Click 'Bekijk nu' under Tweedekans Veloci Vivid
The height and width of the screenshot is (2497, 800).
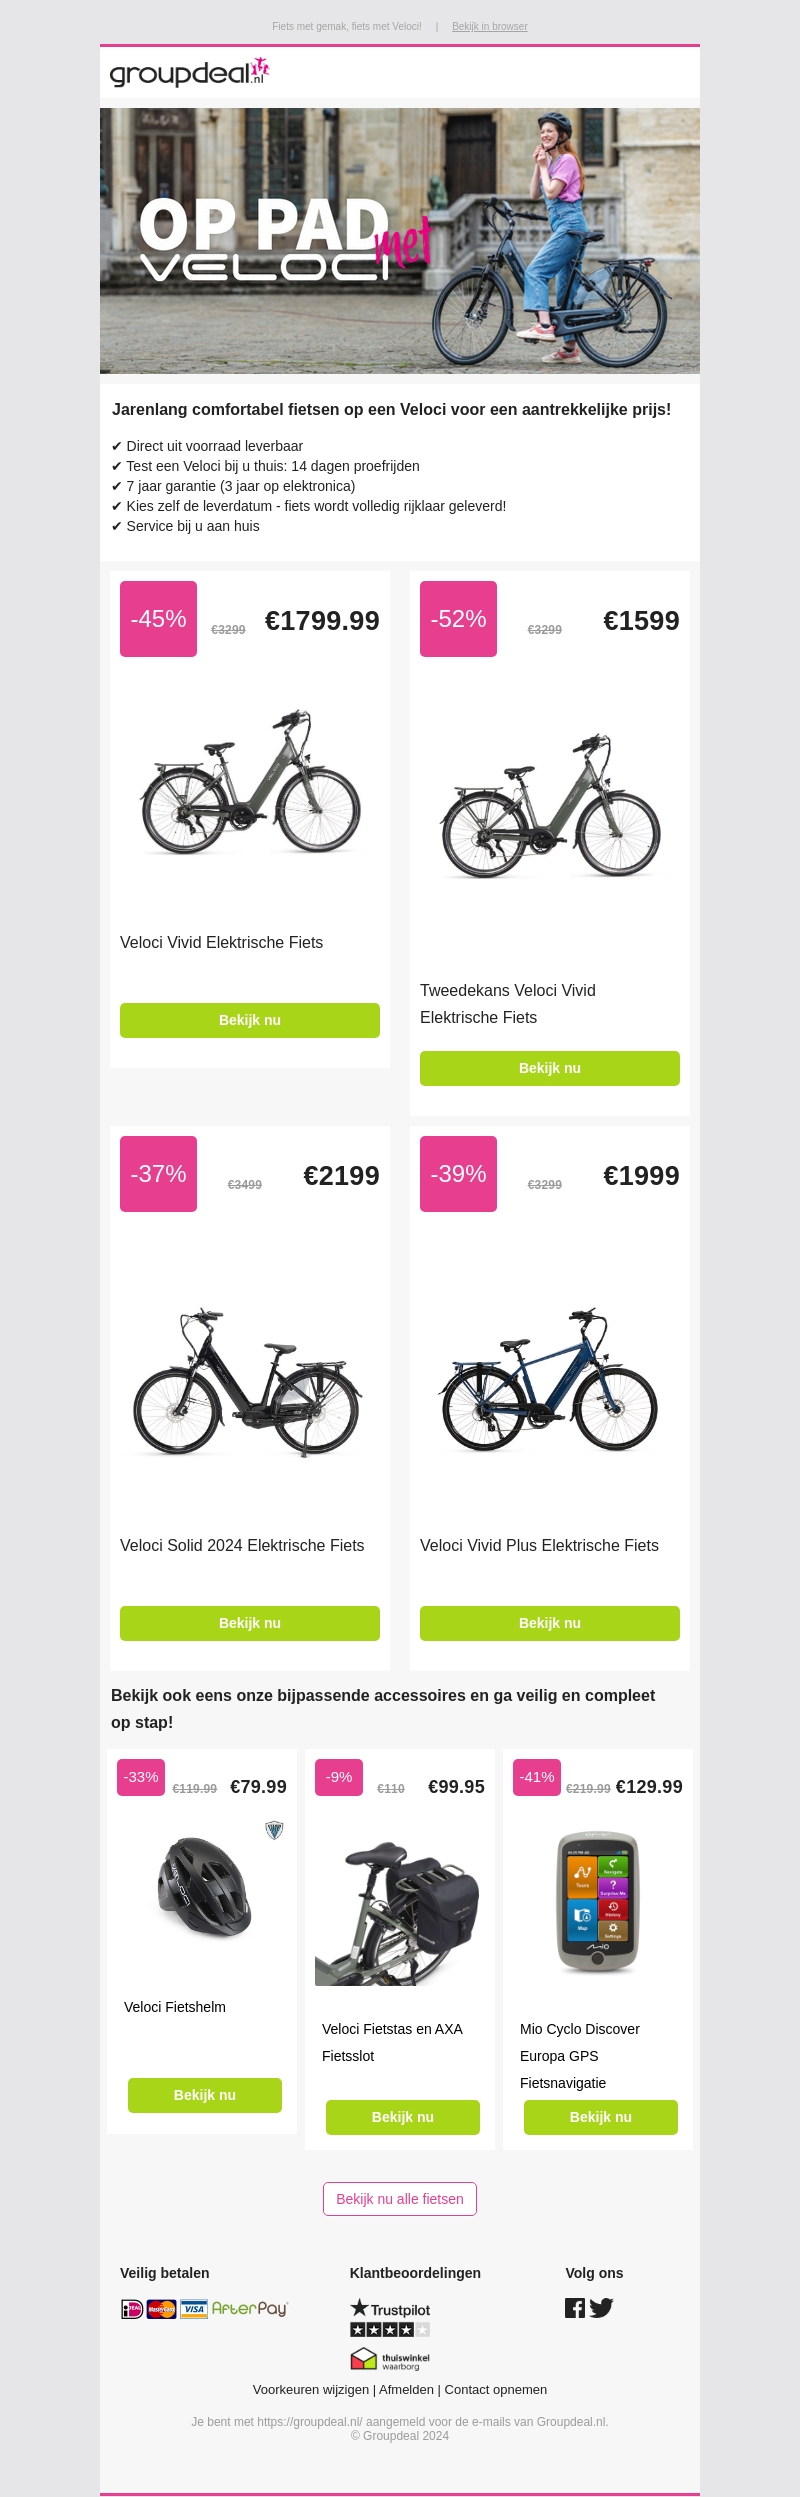(x=550, y=1068)
